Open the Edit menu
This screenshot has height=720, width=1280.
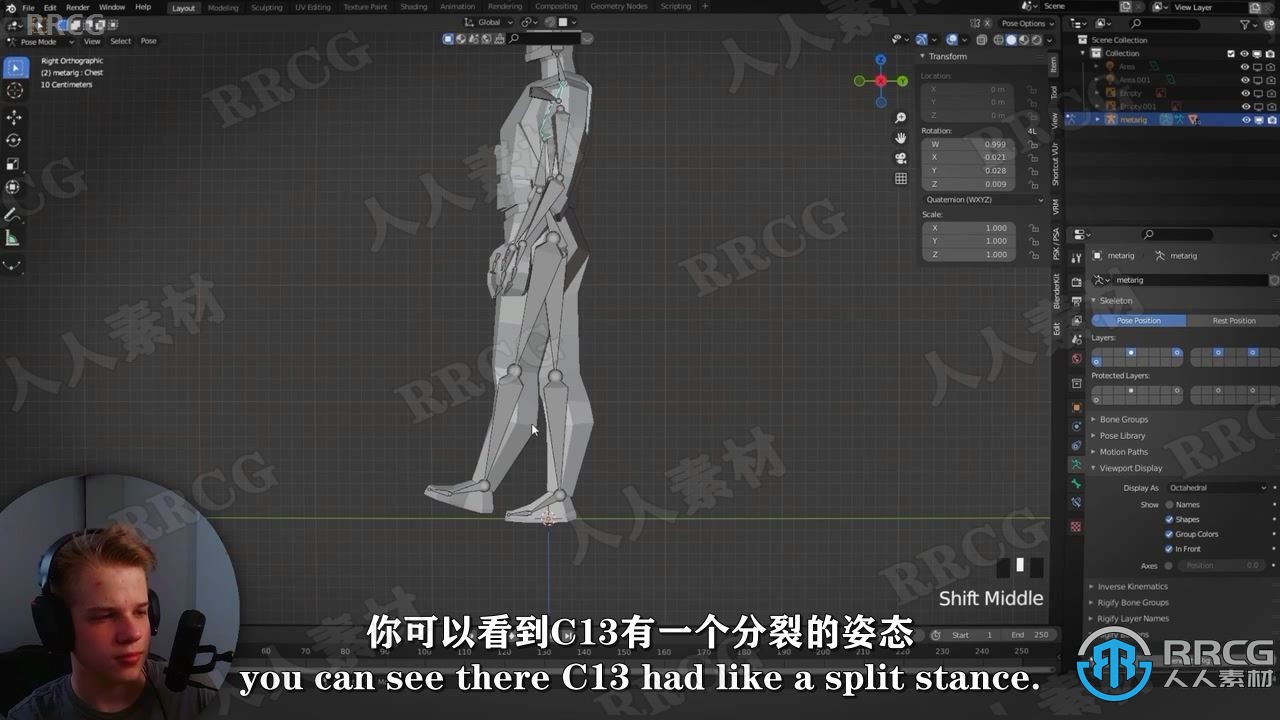50,7
